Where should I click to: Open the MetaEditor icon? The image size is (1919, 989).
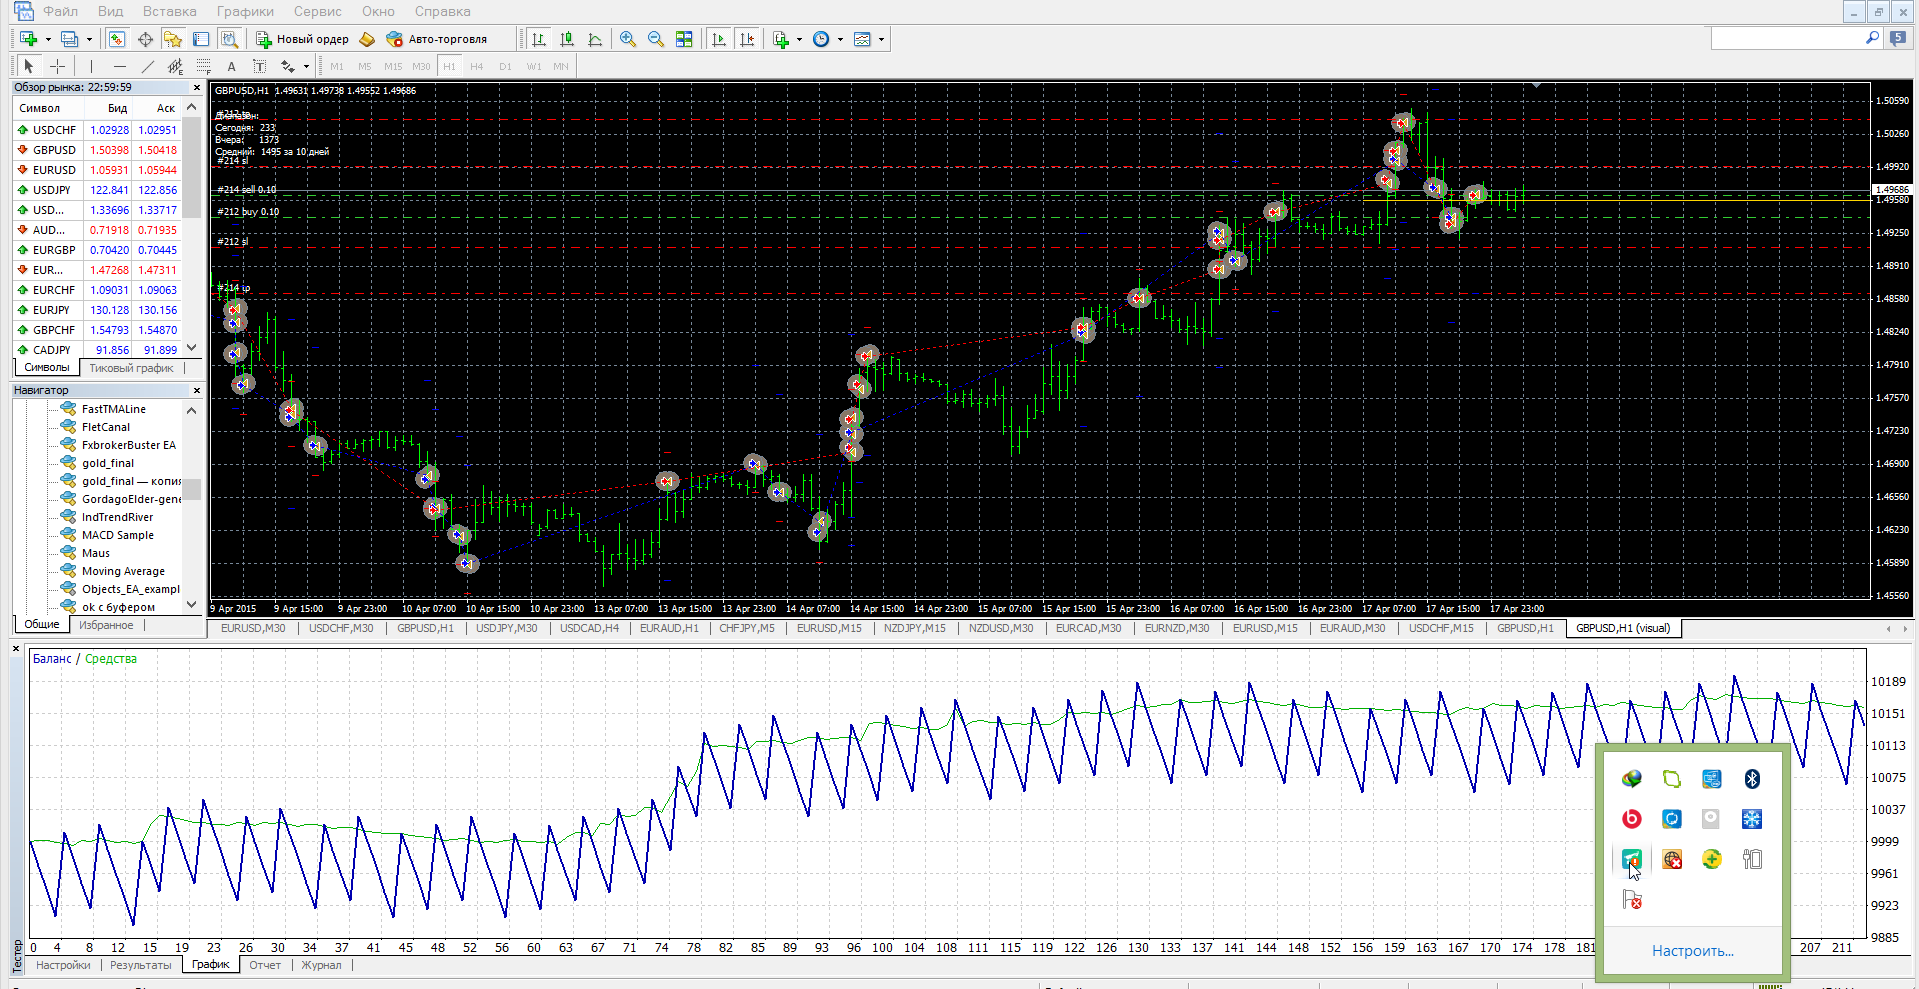[367, 39]
